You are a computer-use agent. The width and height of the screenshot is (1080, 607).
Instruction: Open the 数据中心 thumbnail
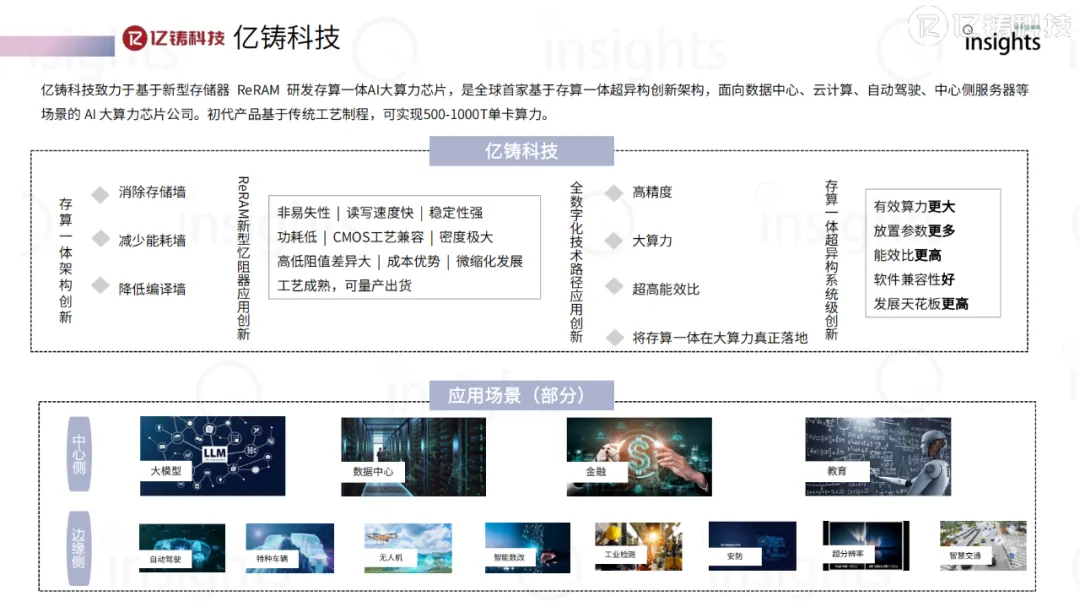(413, 456)
